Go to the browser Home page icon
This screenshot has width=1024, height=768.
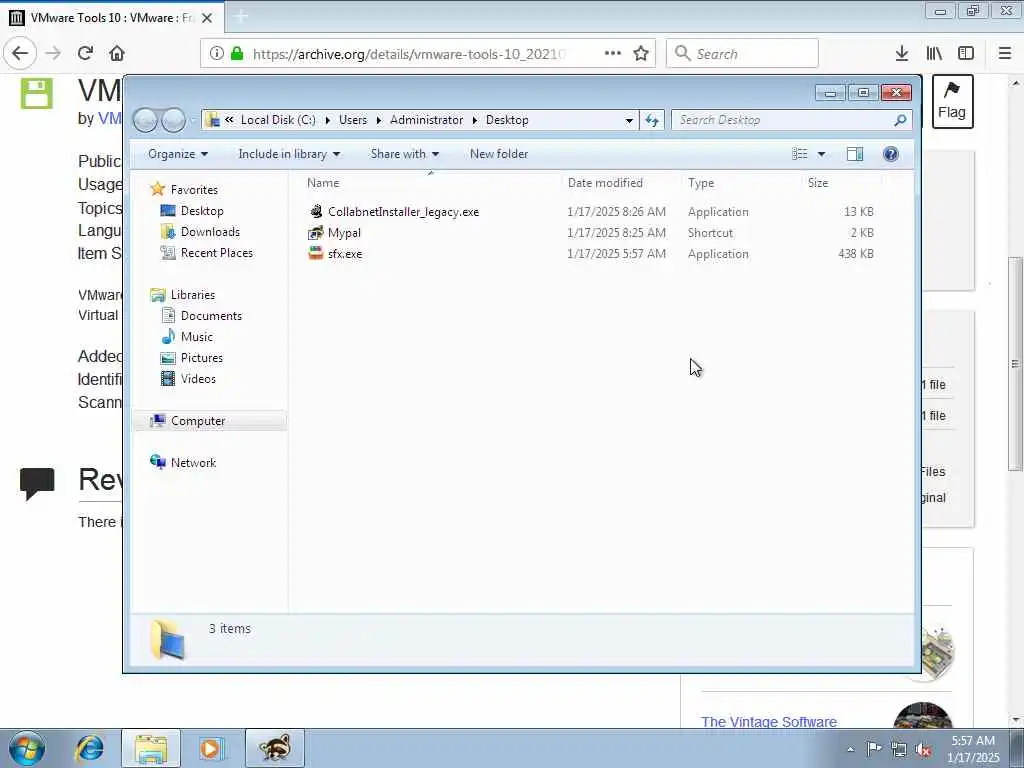(117, 54)
